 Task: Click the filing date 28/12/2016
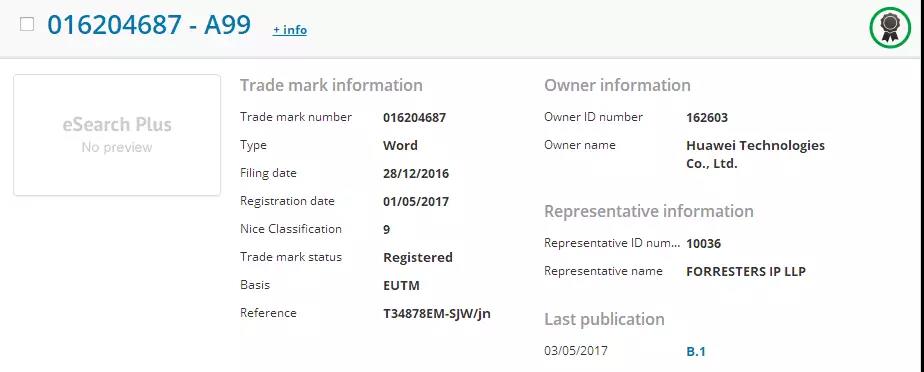[416, 174]
